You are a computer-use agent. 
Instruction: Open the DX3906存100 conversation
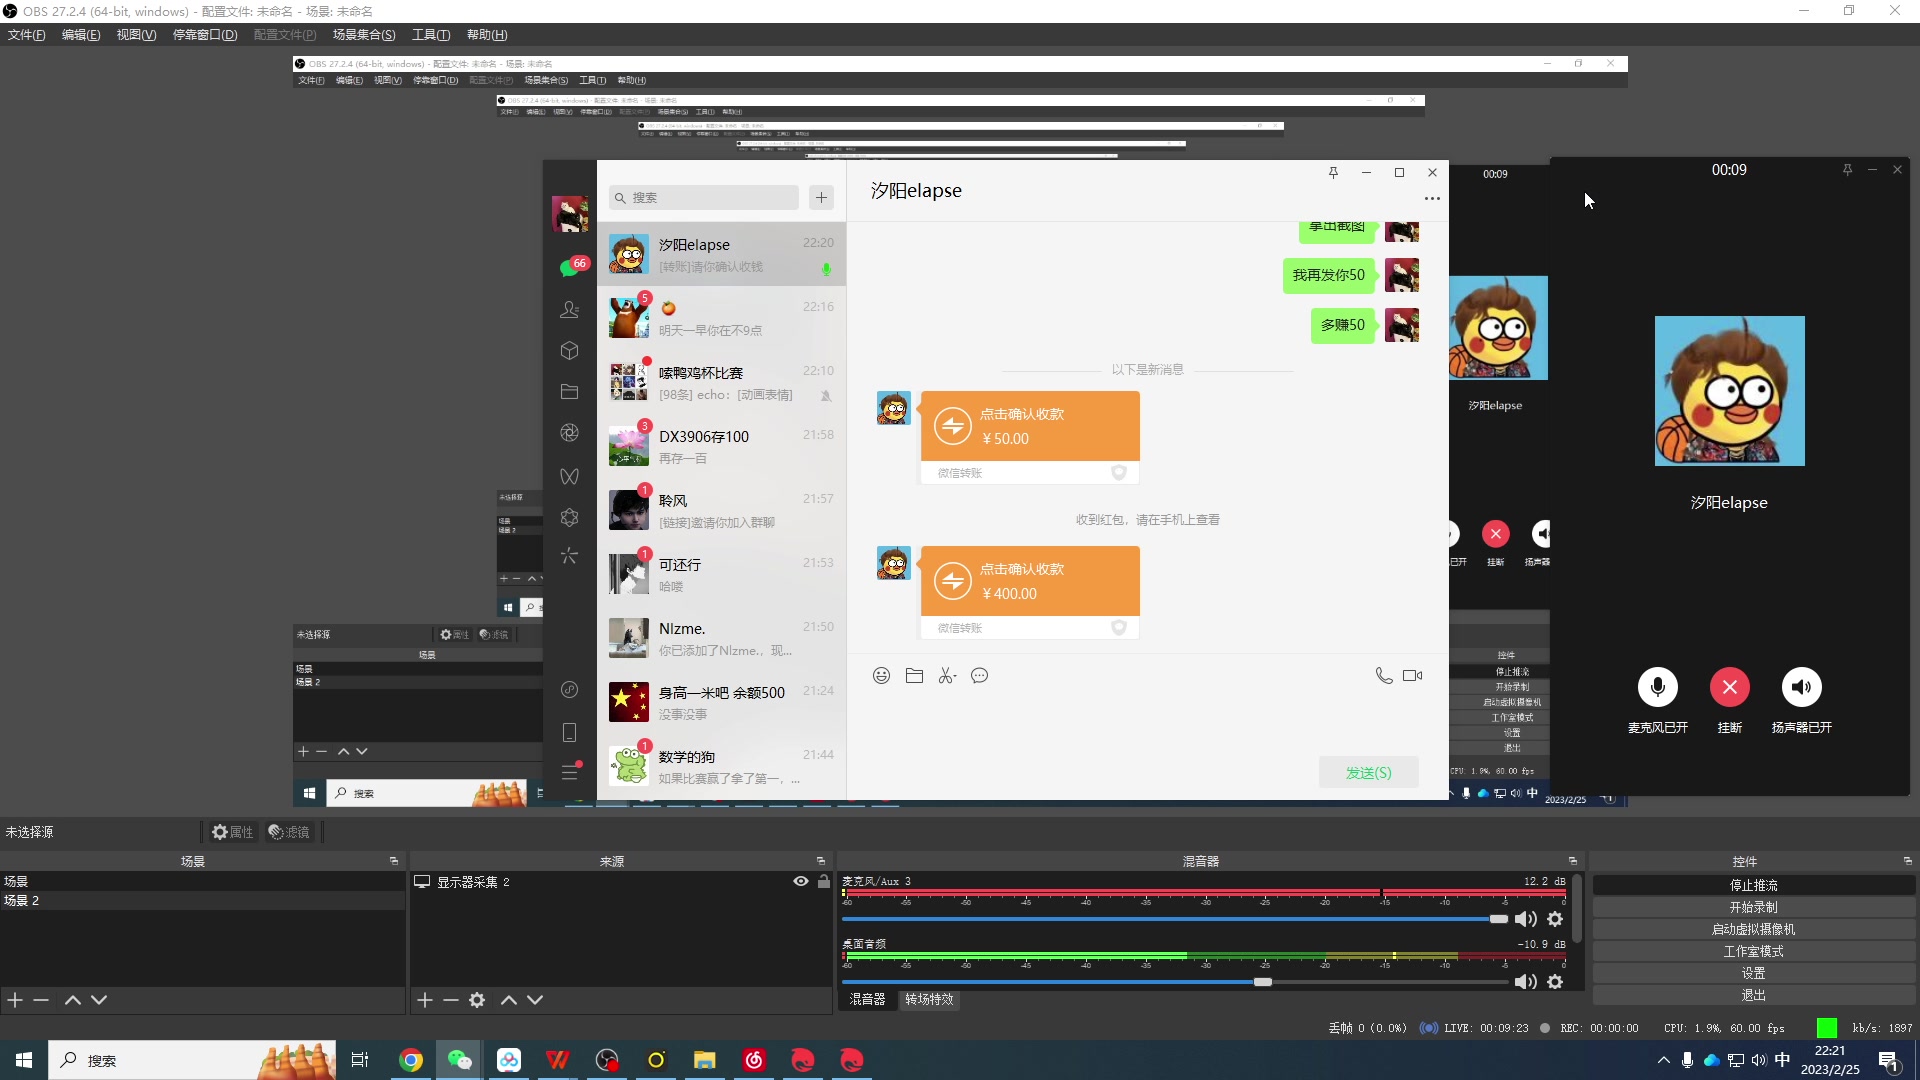721,446
